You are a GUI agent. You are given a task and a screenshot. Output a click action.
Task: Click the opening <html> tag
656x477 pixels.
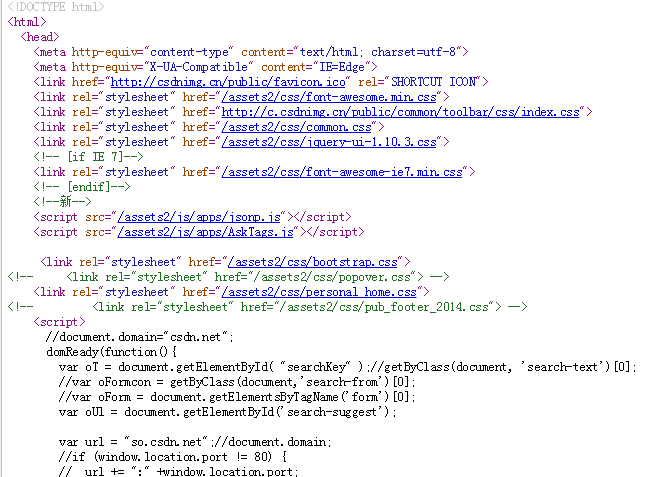(x=27, y=22)
